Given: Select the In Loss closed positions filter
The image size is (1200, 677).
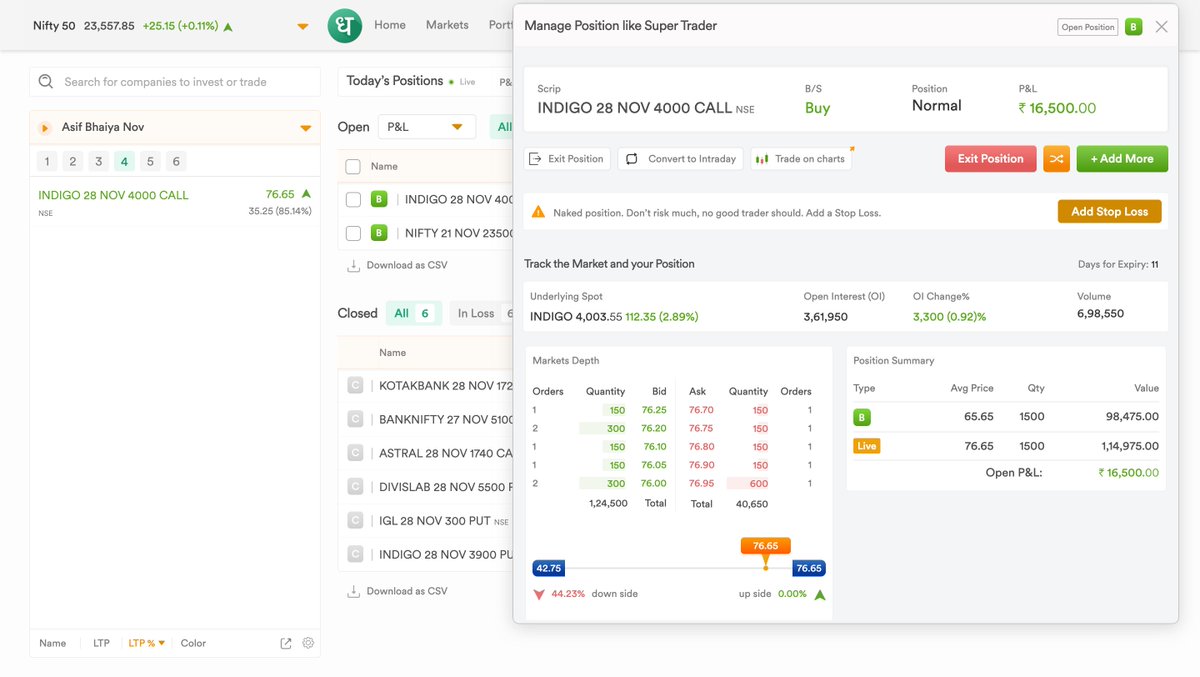Looking at the screenshot, I should (x=482, y=313).
